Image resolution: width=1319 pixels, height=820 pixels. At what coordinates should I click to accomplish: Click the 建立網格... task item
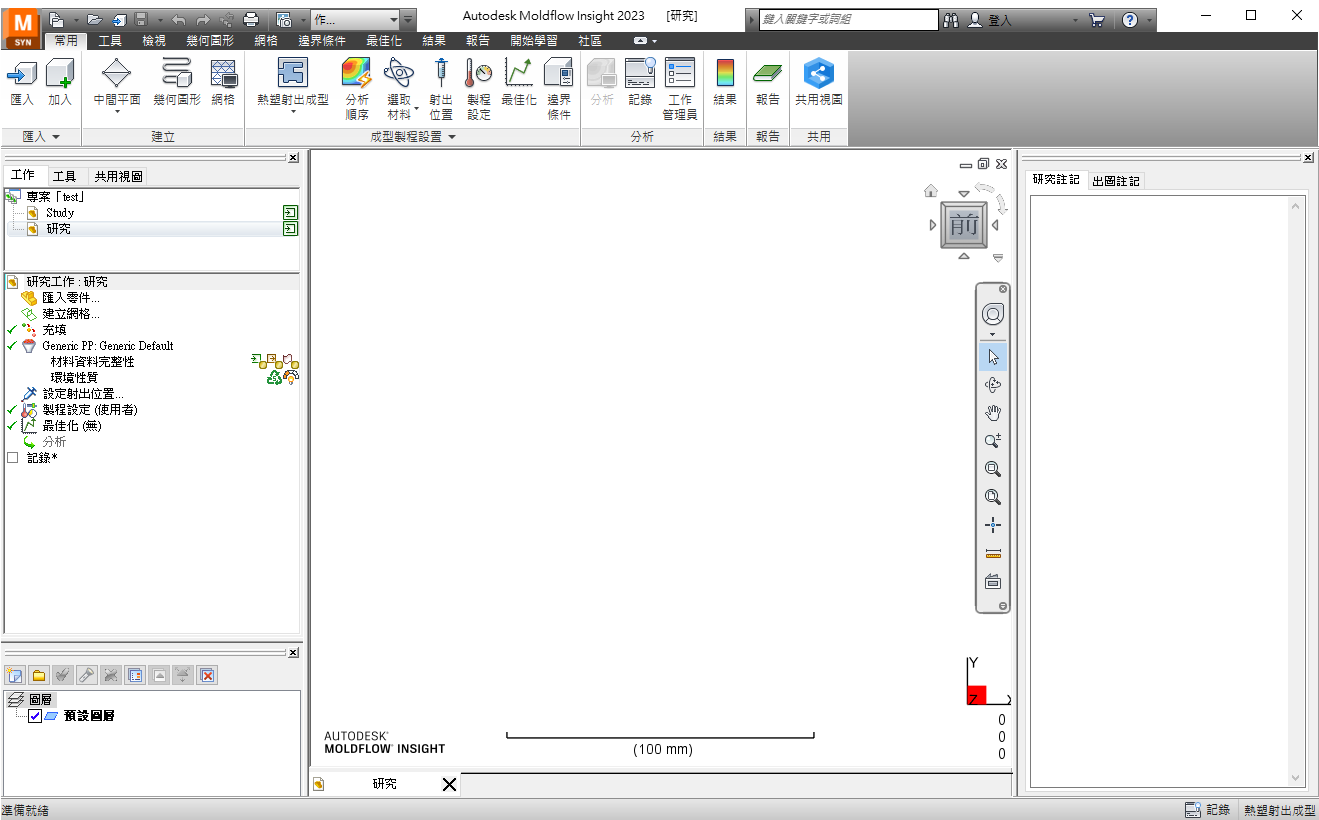[70, 314]
